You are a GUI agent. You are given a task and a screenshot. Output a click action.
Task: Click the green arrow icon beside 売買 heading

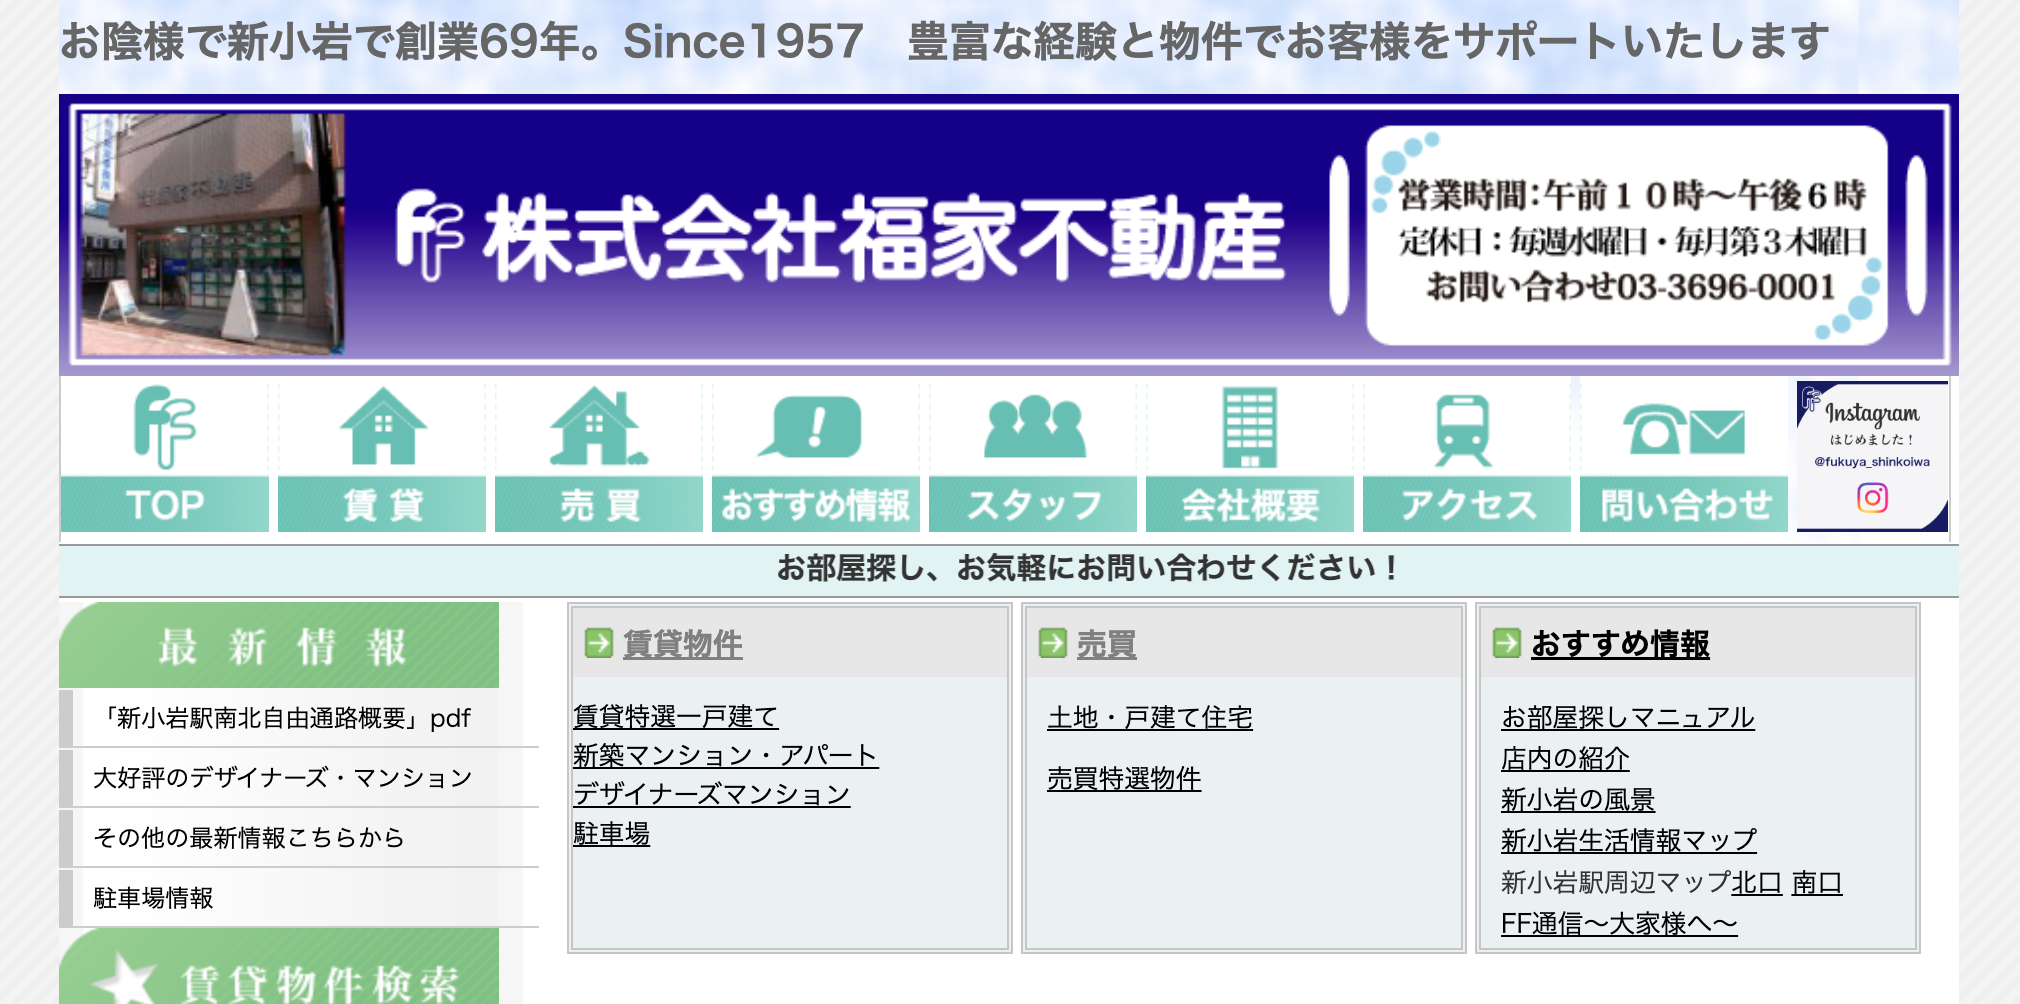point(1053,643)
